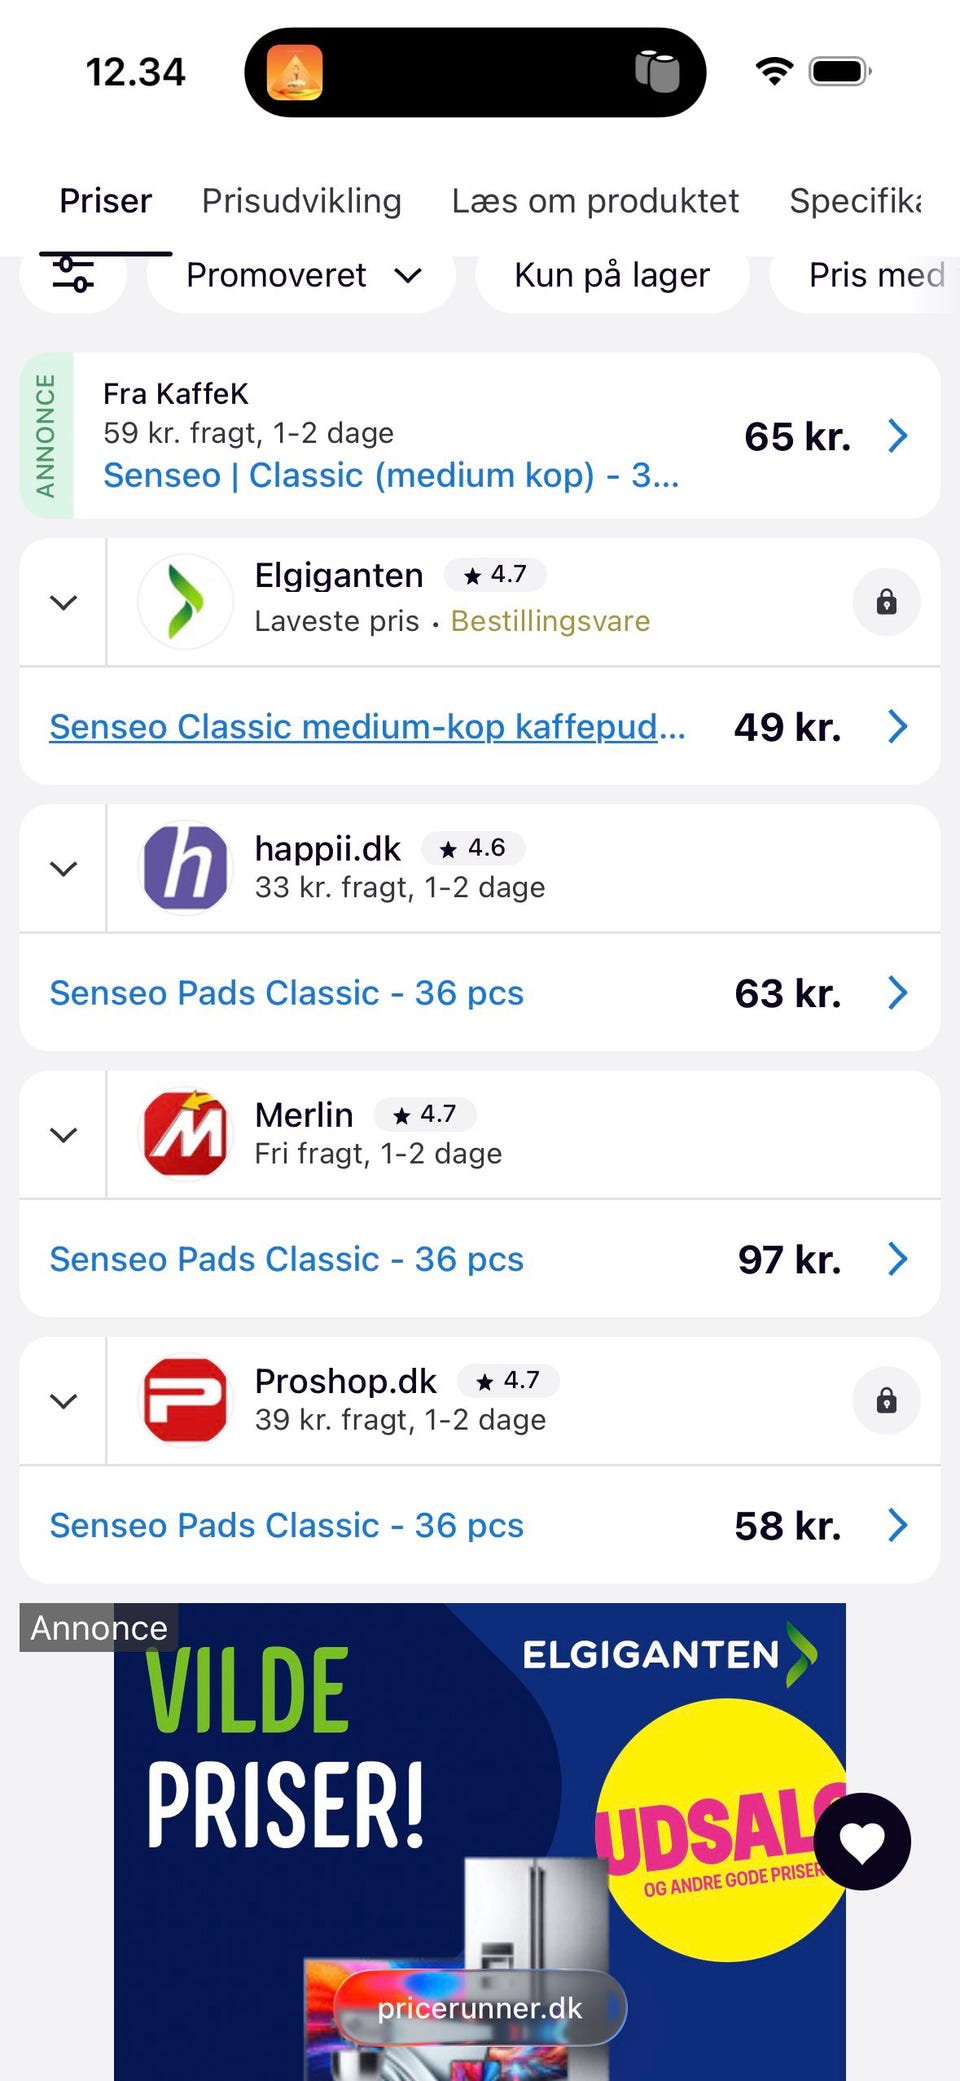Open the Promoveret sorting dropdown
This screenshot has height=2081, width=960.
point(302,275)
